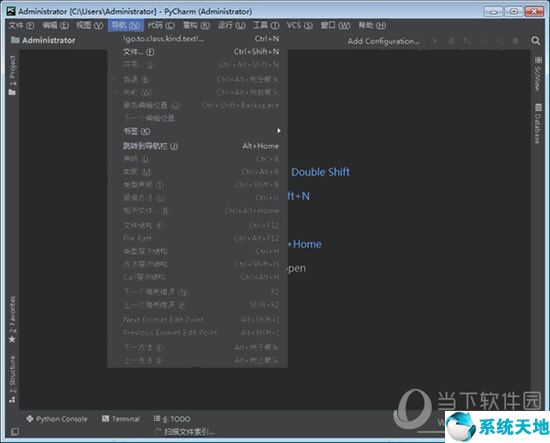This screenshot has height=443, width=550.
Task: Expand the 书签 (K) submenu arrow
Action: click(x=279, y=131)
